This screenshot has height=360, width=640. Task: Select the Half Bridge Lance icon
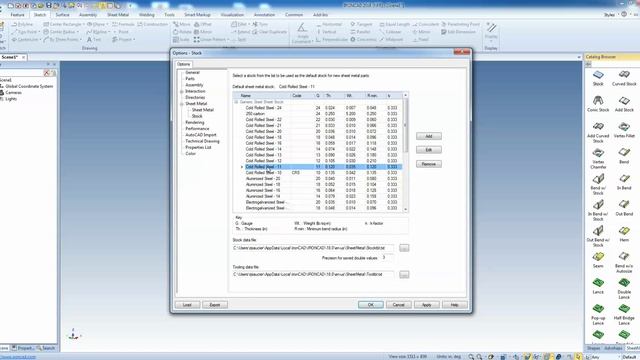(x=624, y=309)
